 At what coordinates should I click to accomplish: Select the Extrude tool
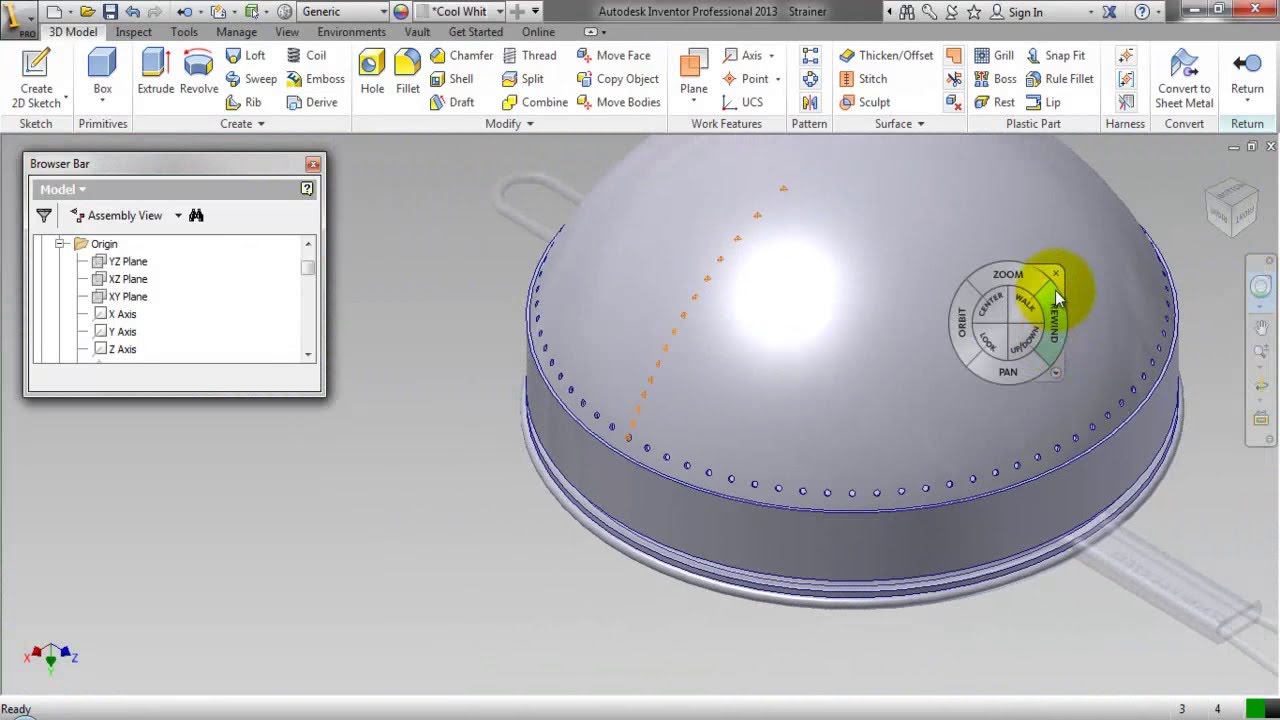(x=155, y=72)
